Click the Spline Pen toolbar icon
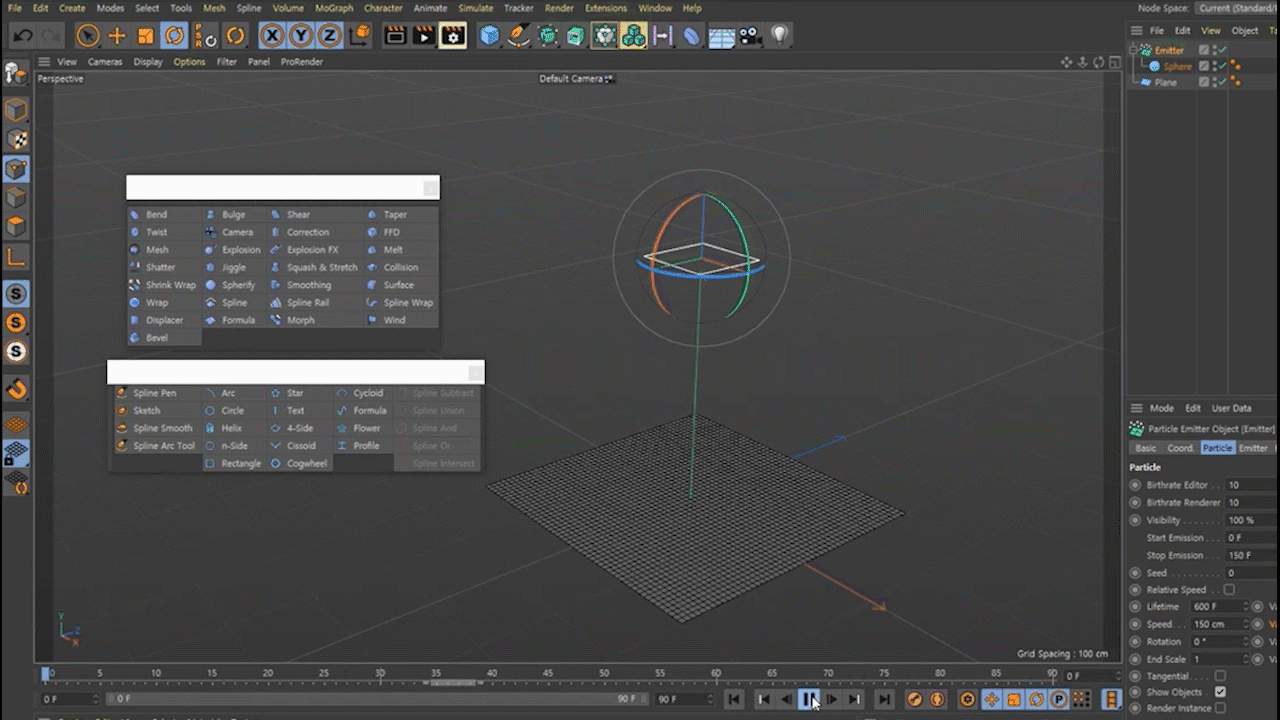This screenshot has height=720, width=1280. pos(518,36)
